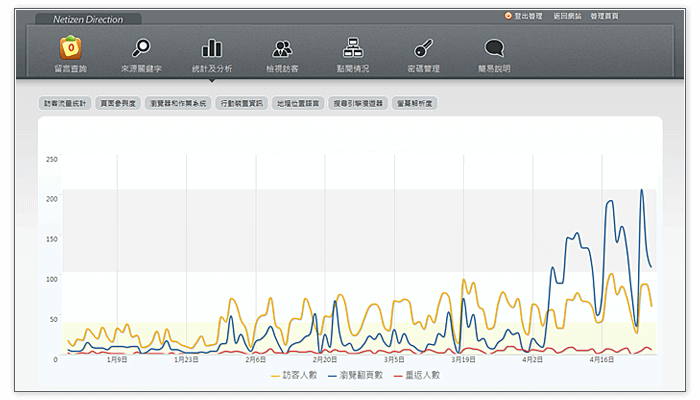Select the 螢幕解析度 tab

click(x=416, y=103)
